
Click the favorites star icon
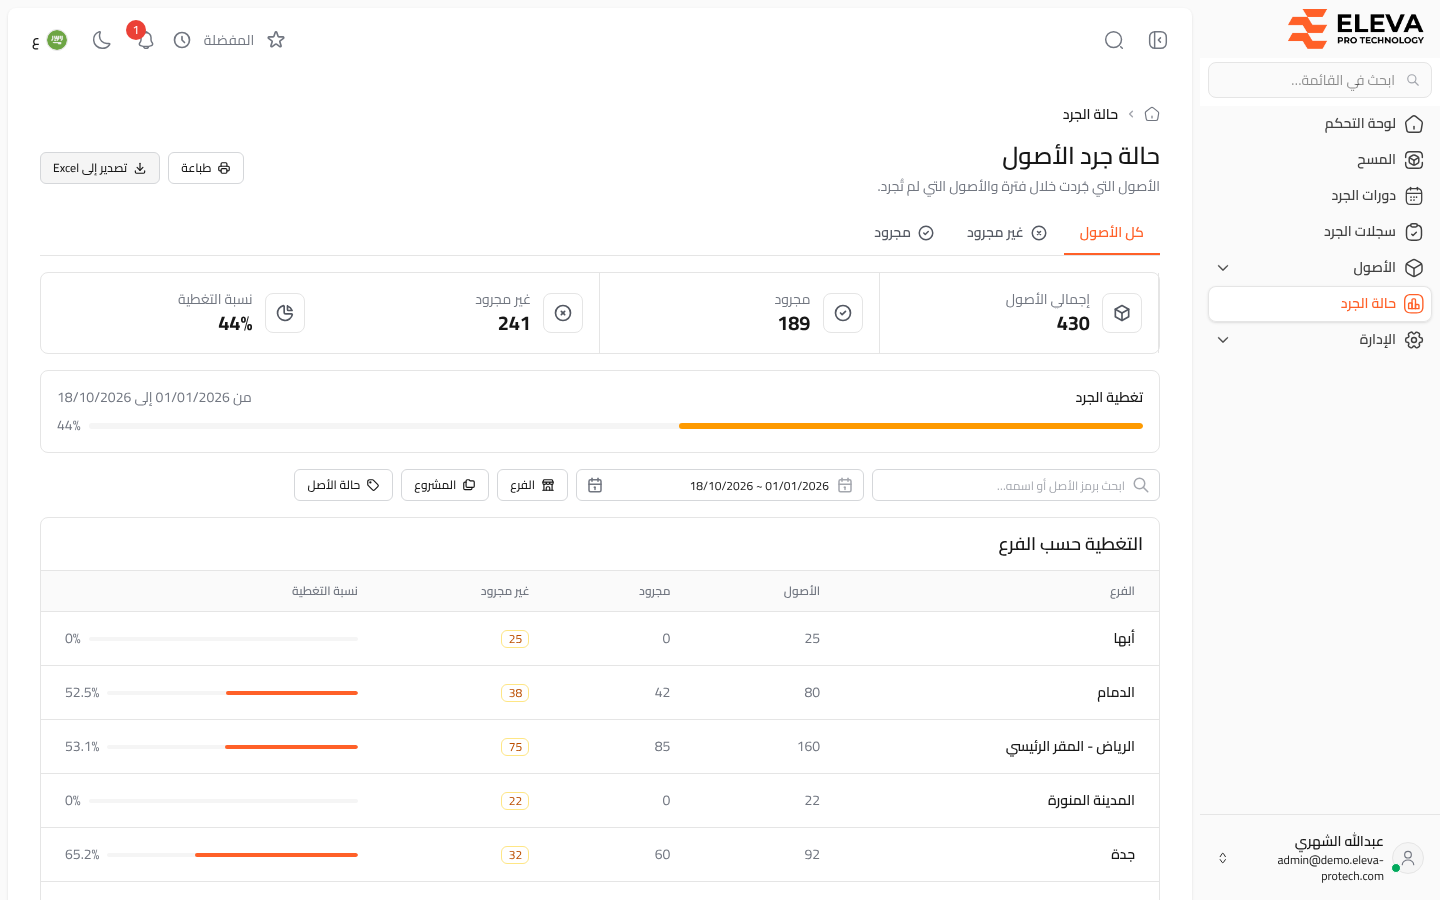(276, 40)
